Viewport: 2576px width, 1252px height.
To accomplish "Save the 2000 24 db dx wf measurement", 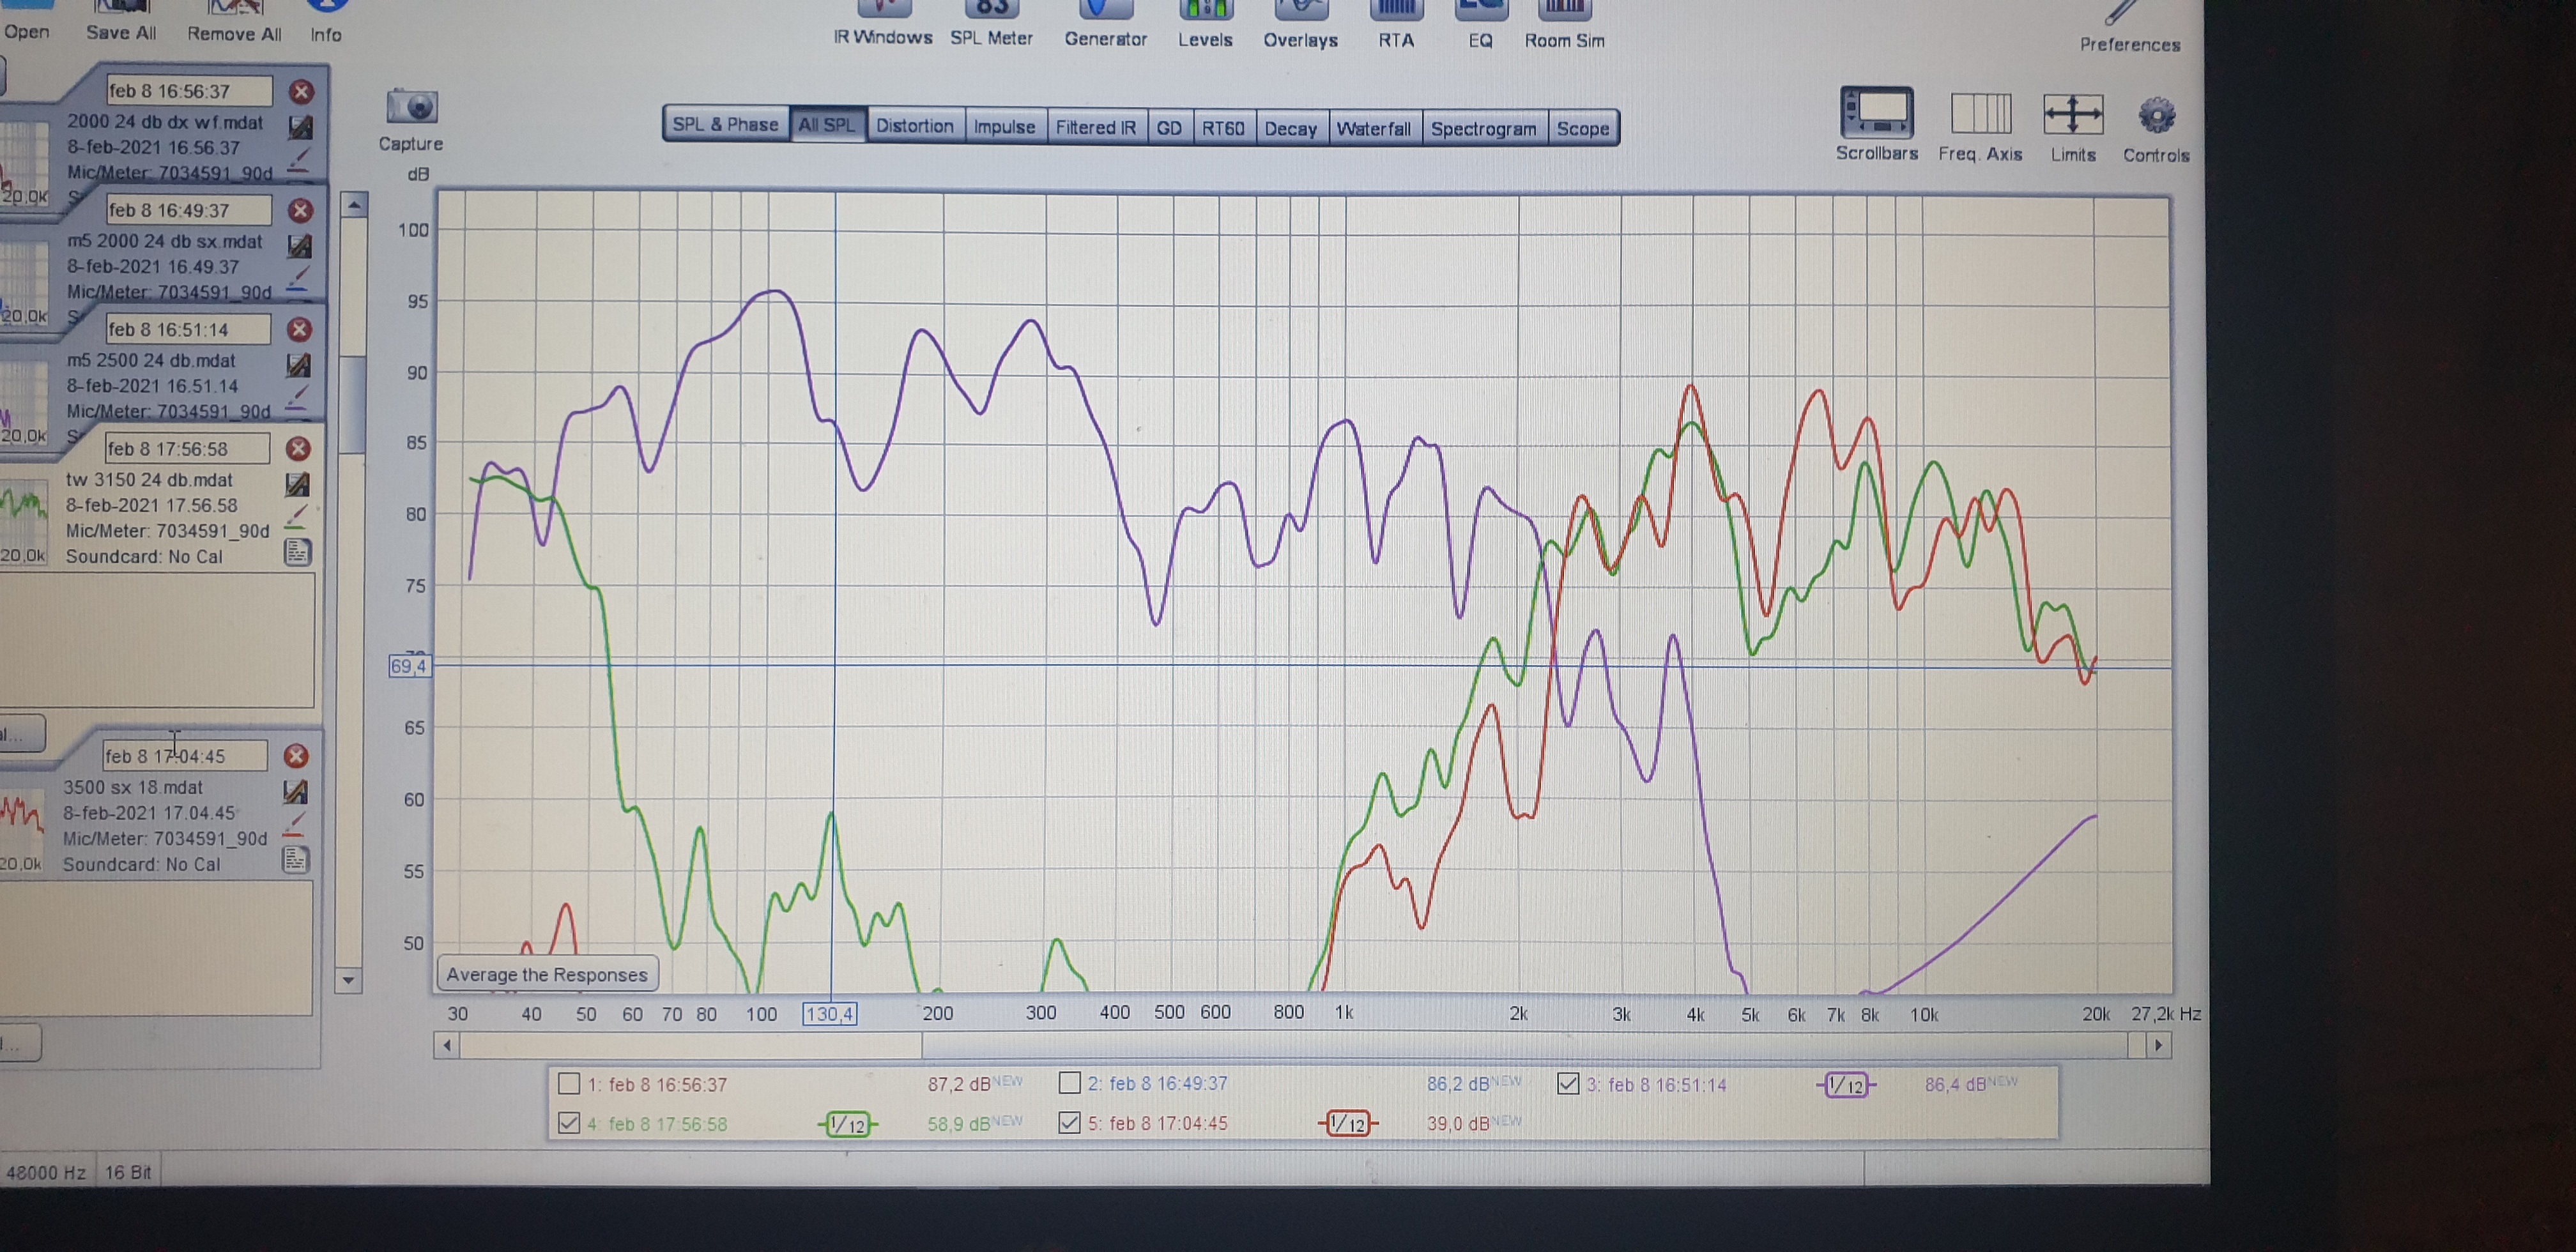I will pyautogui.click(x=299, y=127).
